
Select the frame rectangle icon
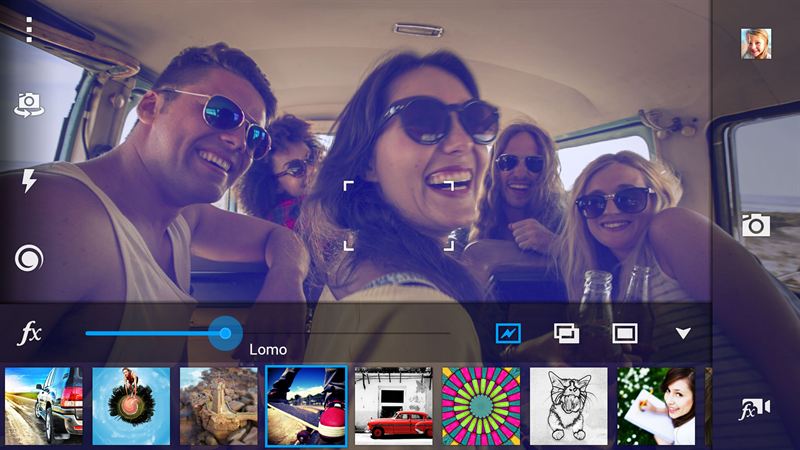[625, 333]
